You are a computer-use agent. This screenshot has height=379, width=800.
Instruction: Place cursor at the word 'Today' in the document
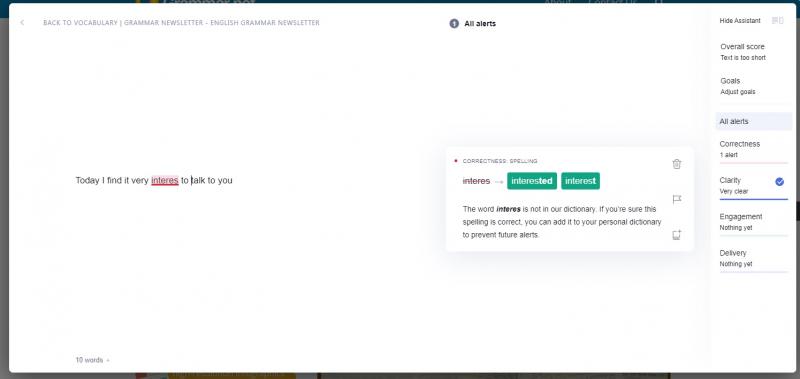[x=87, y=181]
